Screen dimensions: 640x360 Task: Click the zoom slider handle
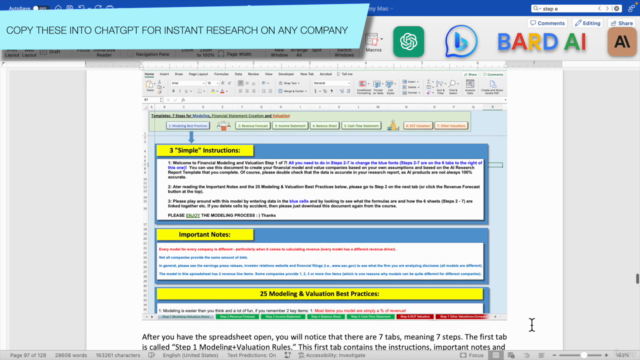(x=584, y=355)
